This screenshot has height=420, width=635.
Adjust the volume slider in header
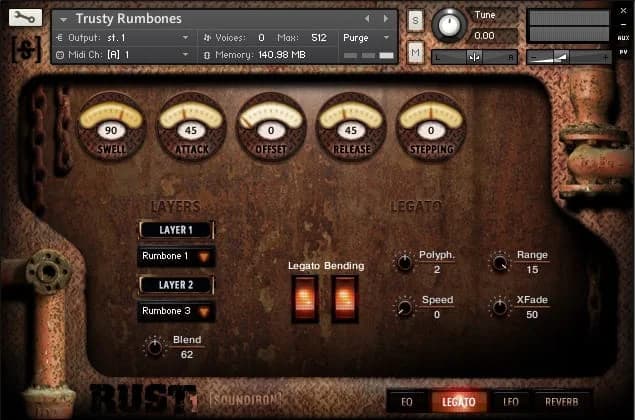click(569, 57)
